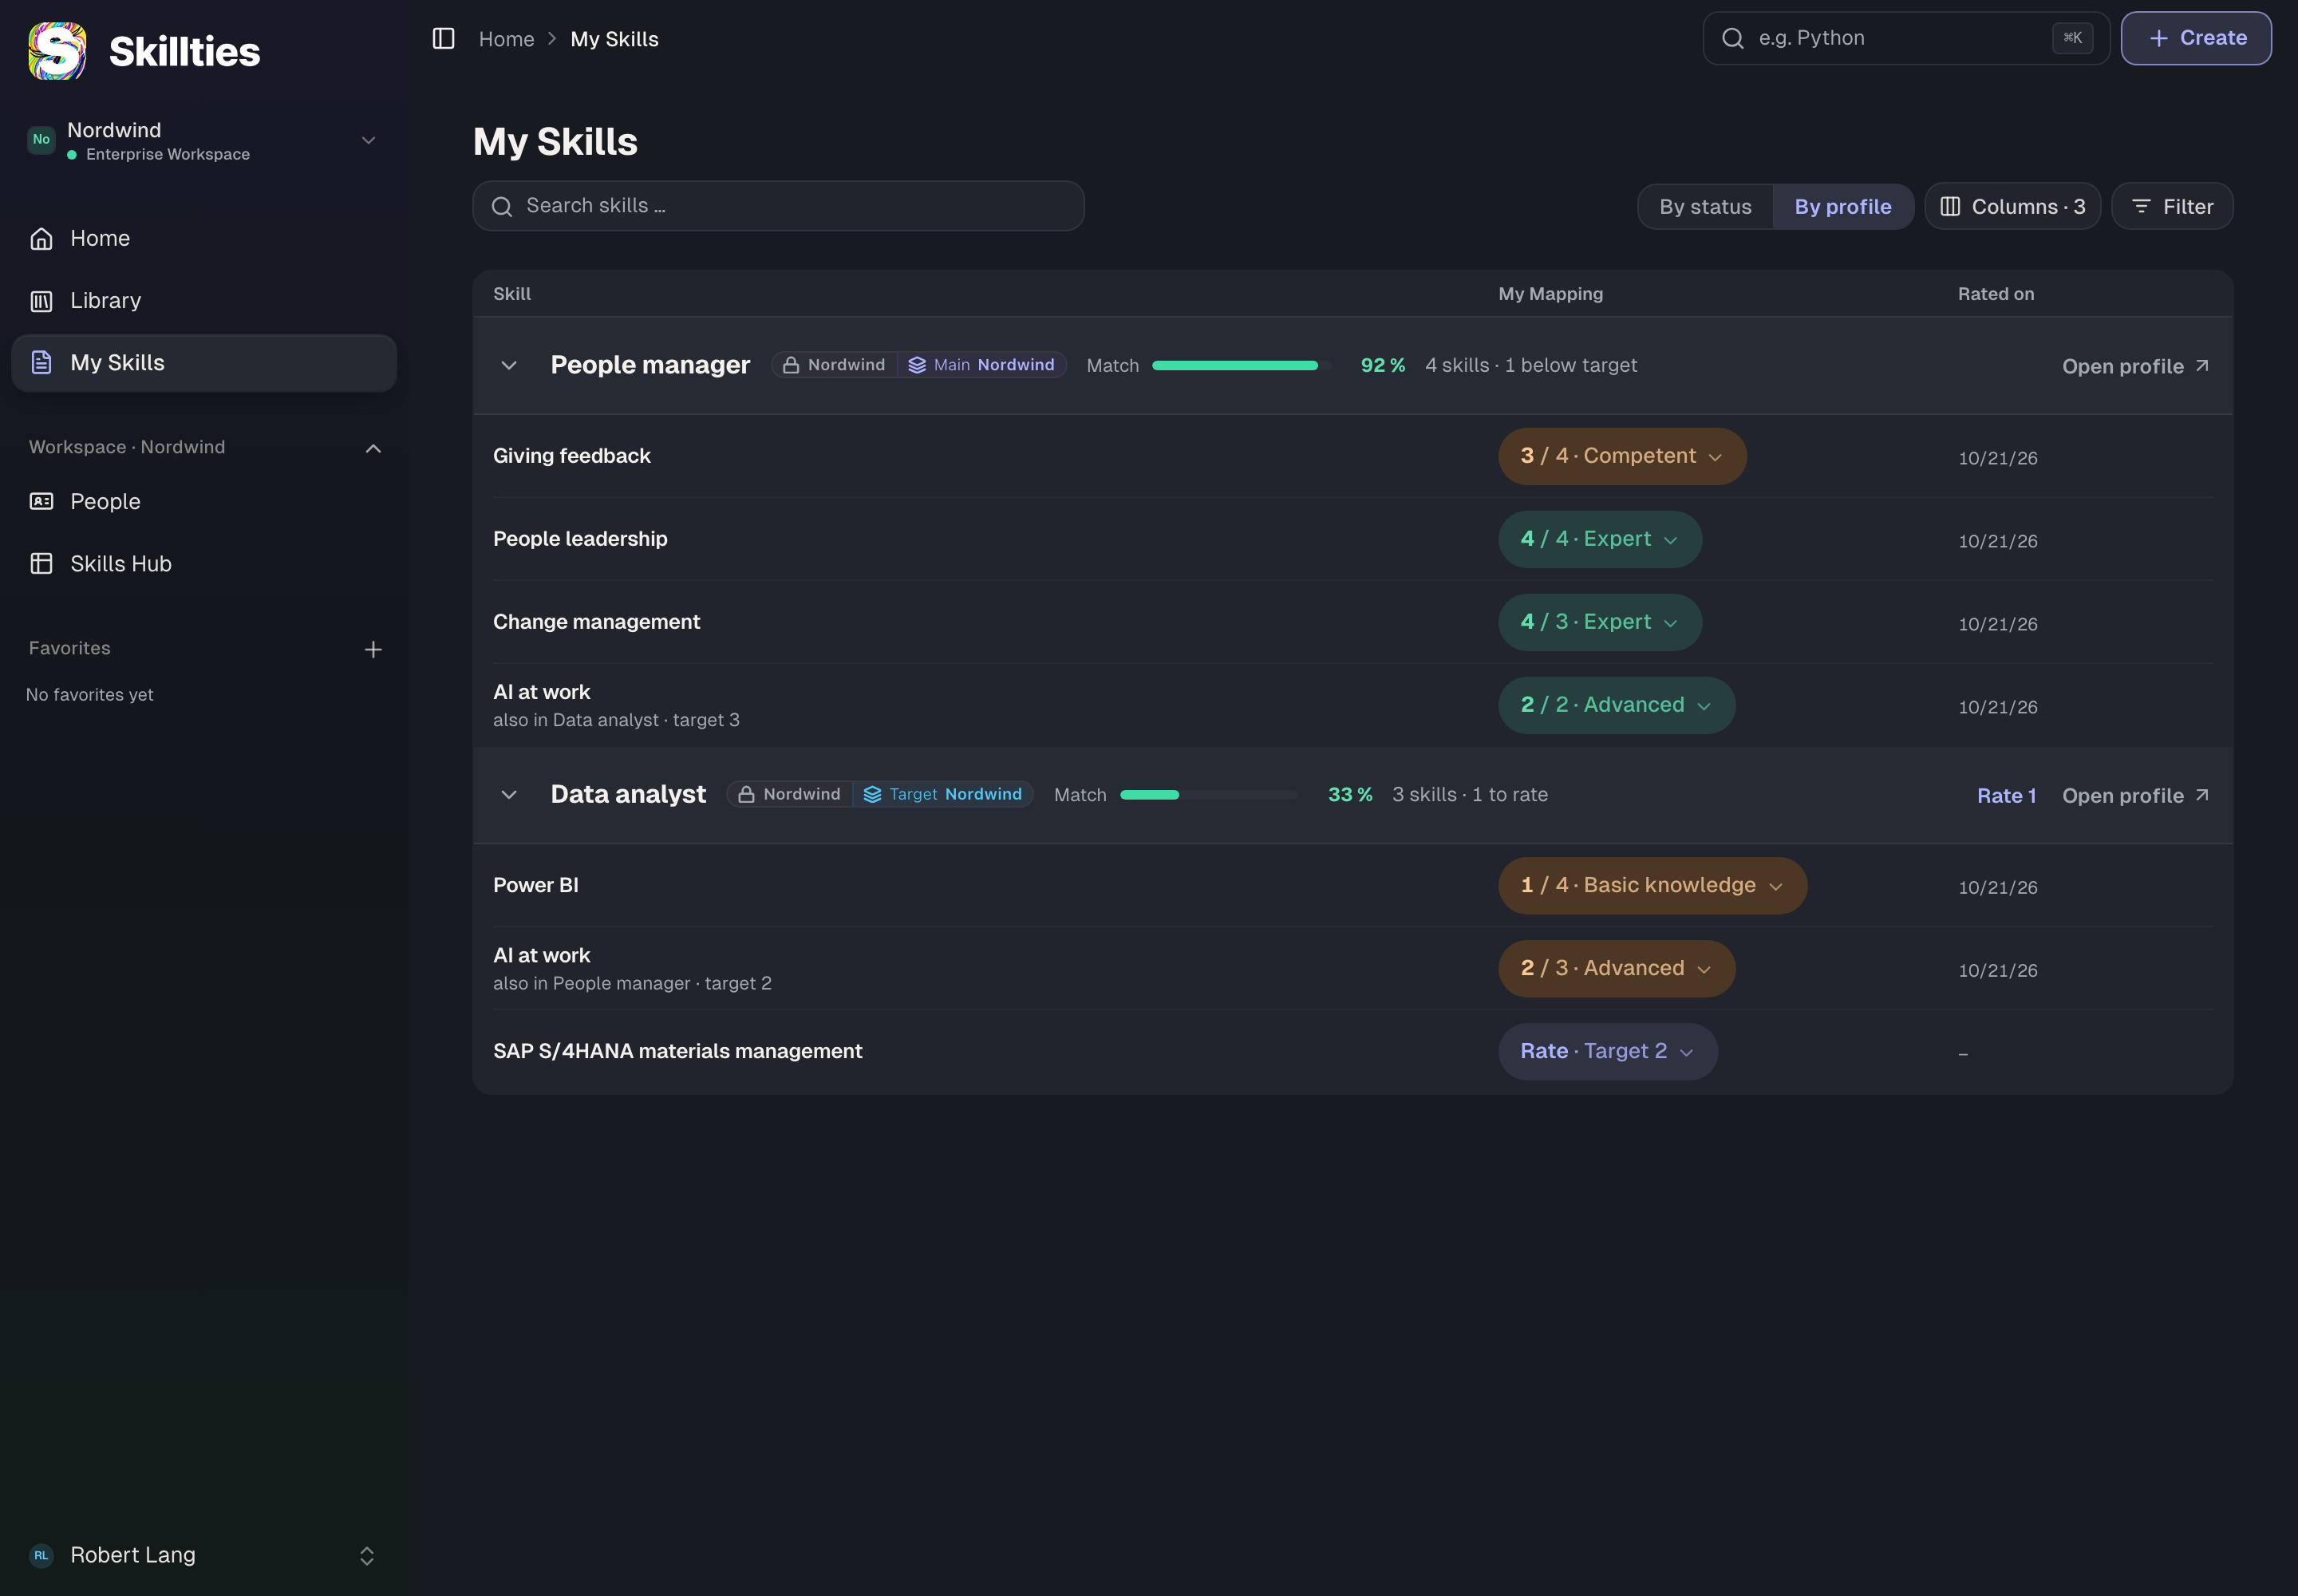Click the People card icon
Image resolution: width=2298 pixels, height=1596 pixels.
41,501
